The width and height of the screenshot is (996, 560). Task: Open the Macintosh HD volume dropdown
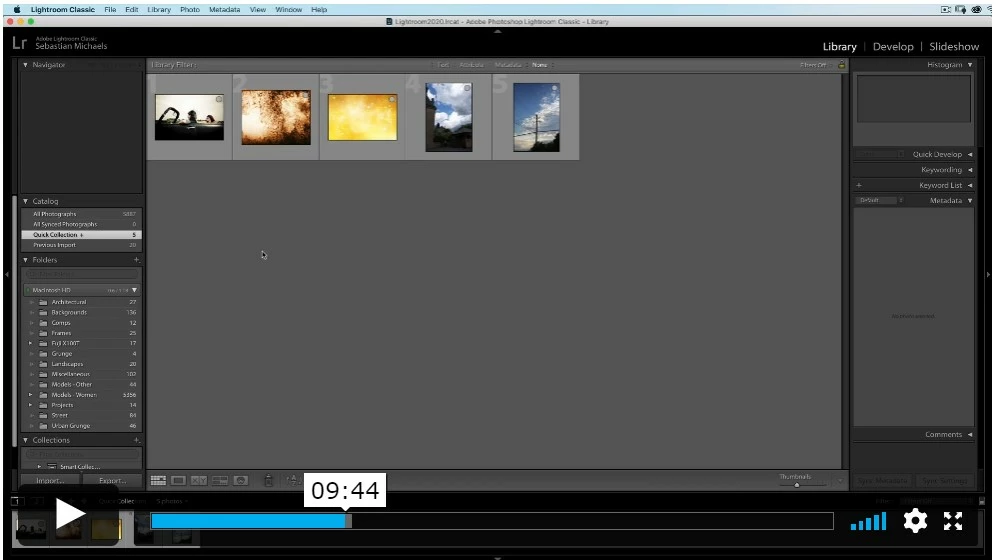coord(135,290)
